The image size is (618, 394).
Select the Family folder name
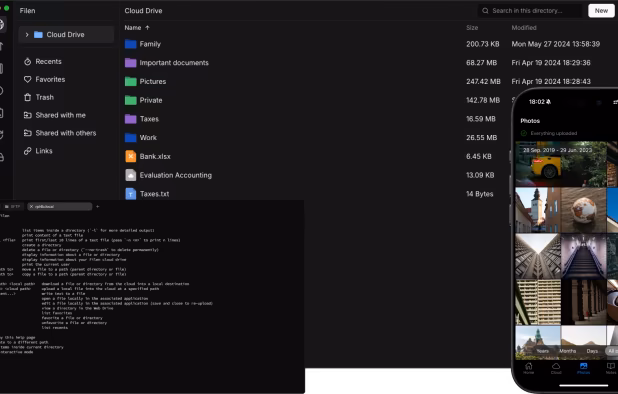(150, 44)
